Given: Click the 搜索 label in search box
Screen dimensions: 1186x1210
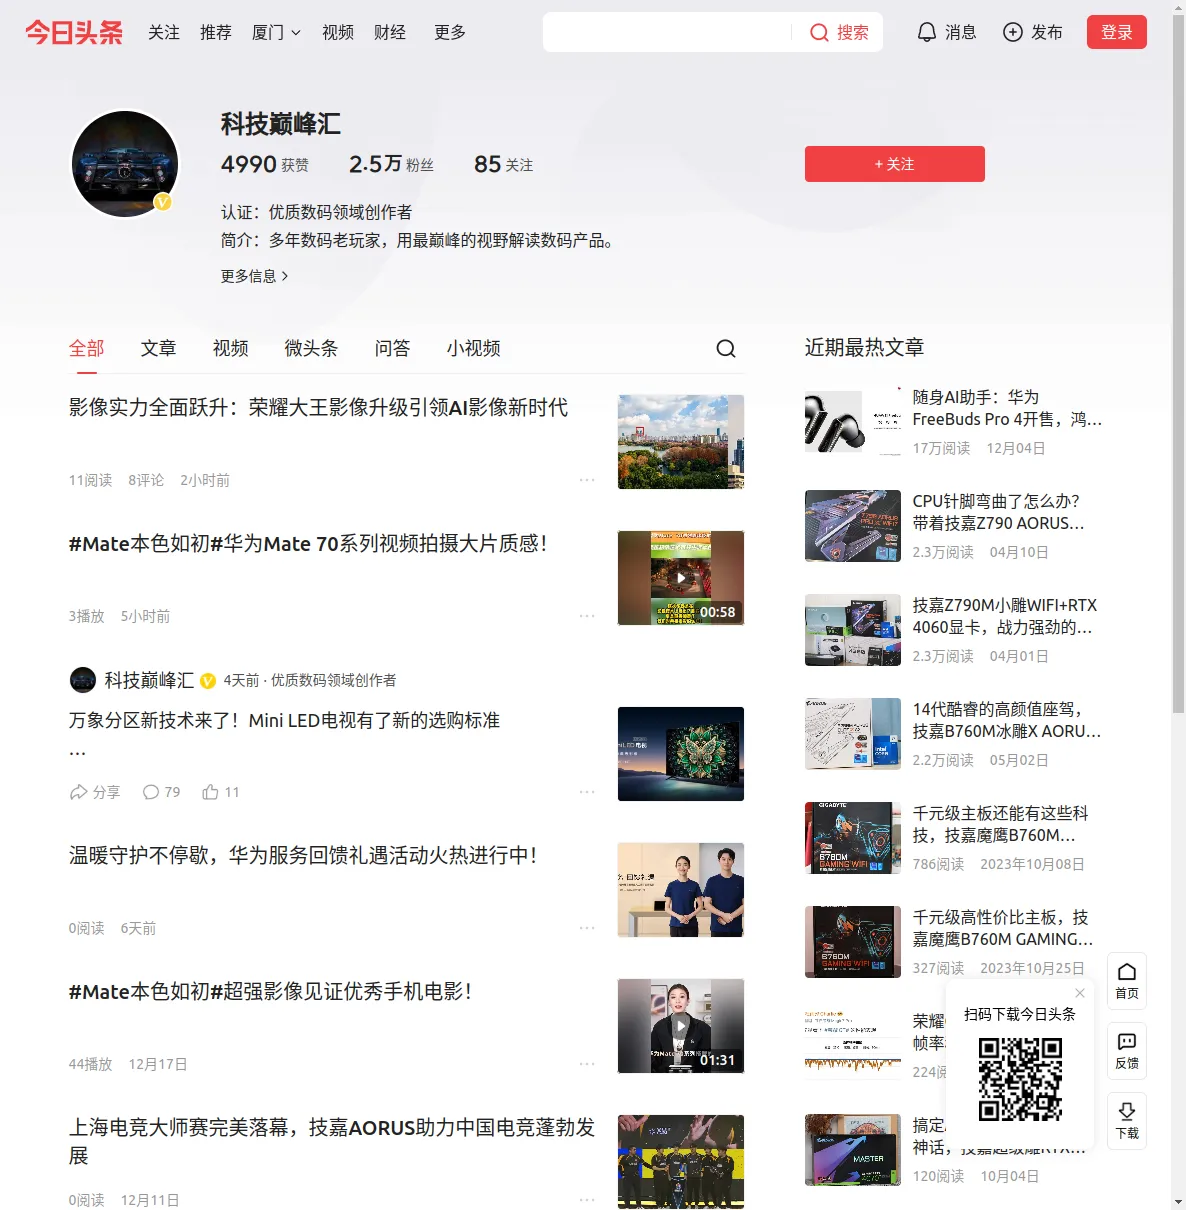Looking at the screenshot, I should tap(853, 32).
